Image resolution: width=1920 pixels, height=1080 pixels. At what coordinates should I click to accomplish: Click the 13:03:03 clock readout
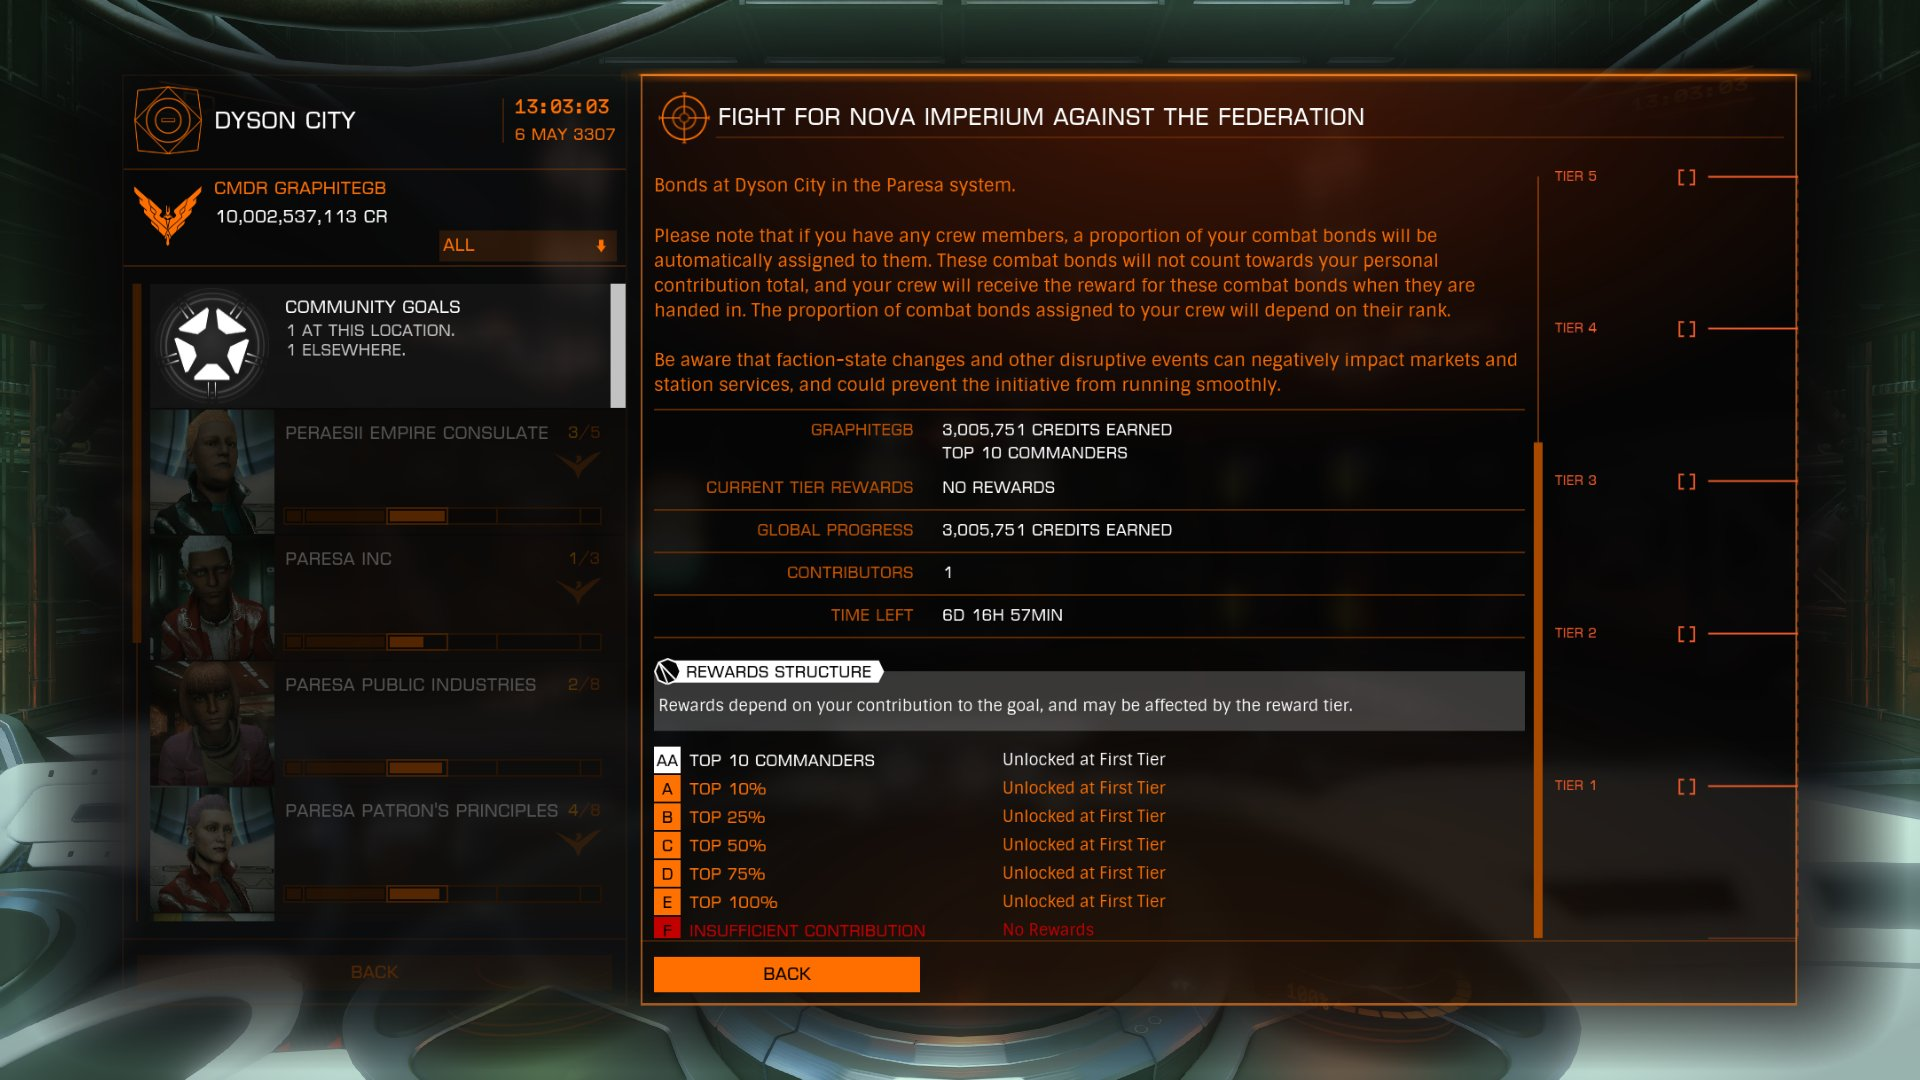[x=562, y=107]
